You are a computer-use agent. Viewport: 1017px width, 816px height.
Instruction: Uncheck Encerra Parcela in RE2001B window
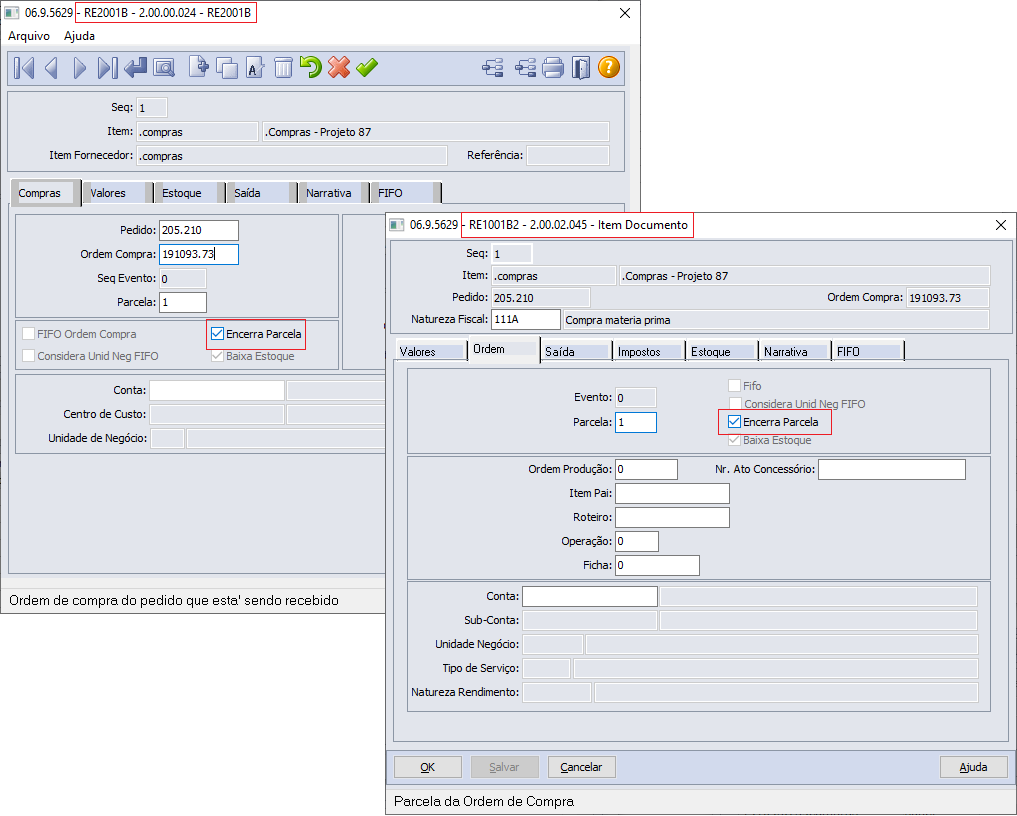[x=217, y=334]
